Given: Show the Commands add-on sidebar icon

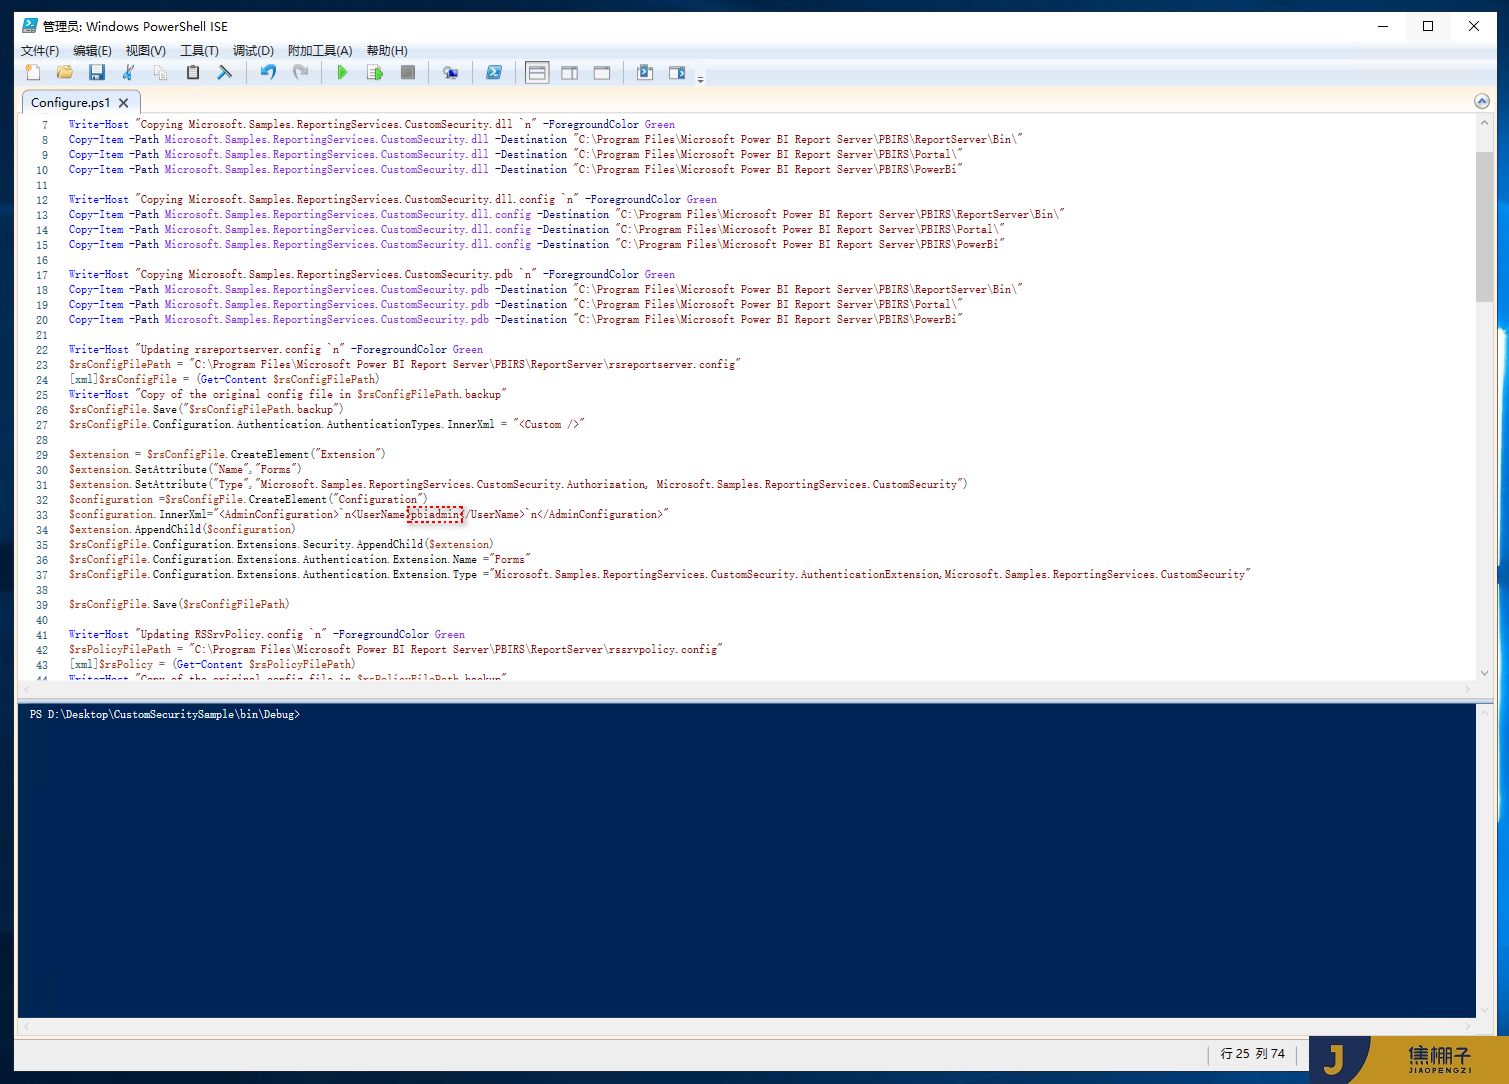Looking at the screenshot, I should (x=677, y=72).
